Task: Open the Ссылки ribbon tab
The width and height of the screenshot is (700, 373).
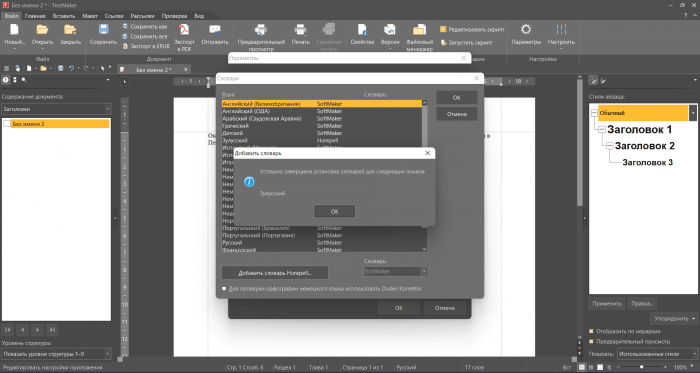Action: coord(114,16)
